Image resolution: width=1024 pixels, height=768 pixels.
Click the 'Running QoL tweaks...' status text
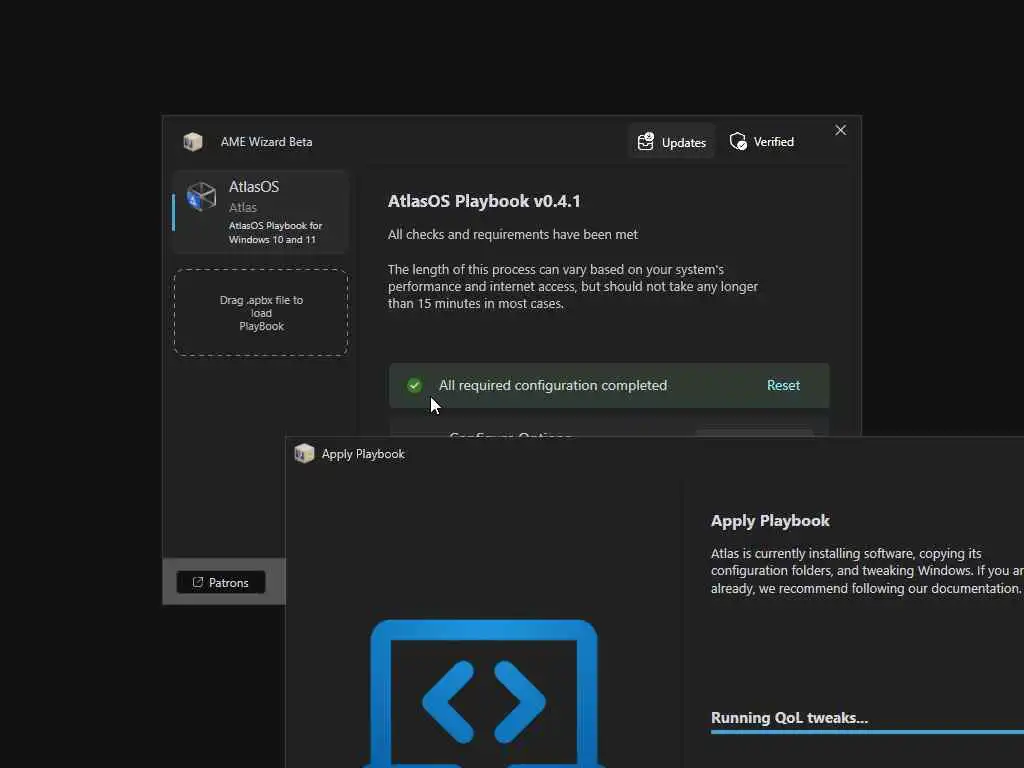pyautogui.click(x=789, y=718)
